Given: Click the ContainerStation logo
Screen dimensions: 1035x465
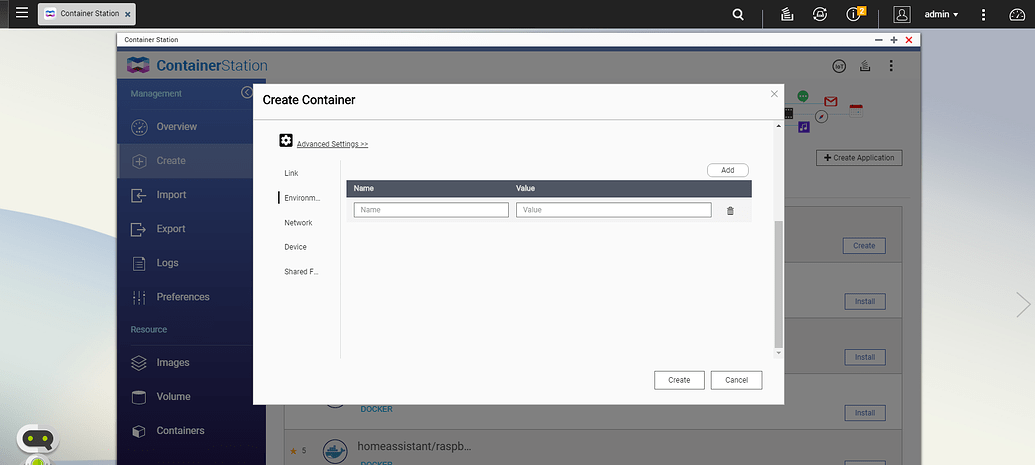Looking at the screenshot, I should point(197,65).
